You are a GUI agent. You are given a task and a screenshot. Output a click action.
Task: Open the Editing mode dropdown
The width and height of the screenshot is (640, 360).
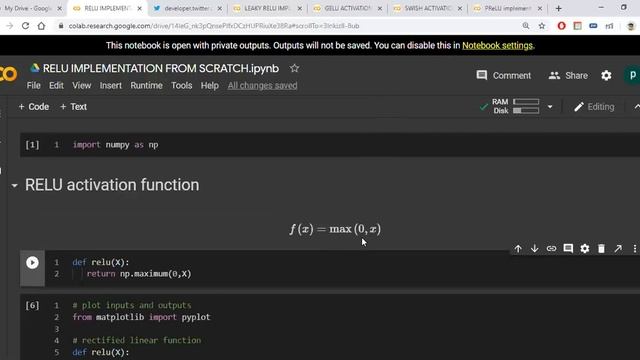(594, 107)
